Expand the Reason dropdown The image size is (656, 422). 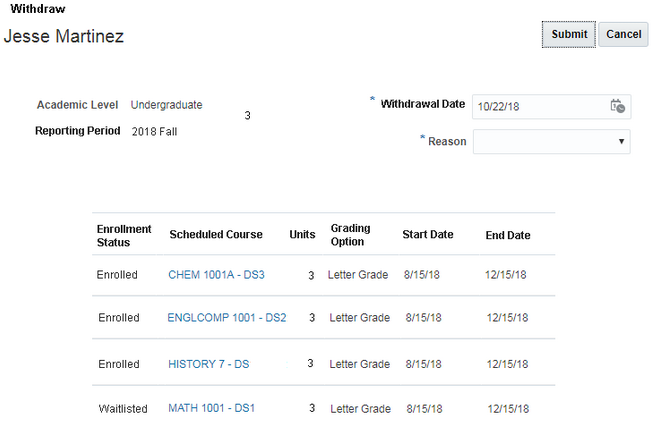click(x=551, y=142)
